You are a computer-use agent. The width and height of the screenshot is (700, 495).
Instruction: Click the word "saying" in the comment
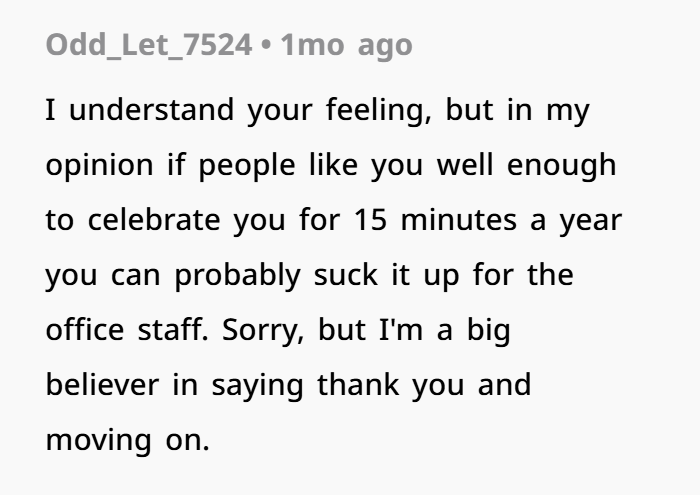coord(258,387)
